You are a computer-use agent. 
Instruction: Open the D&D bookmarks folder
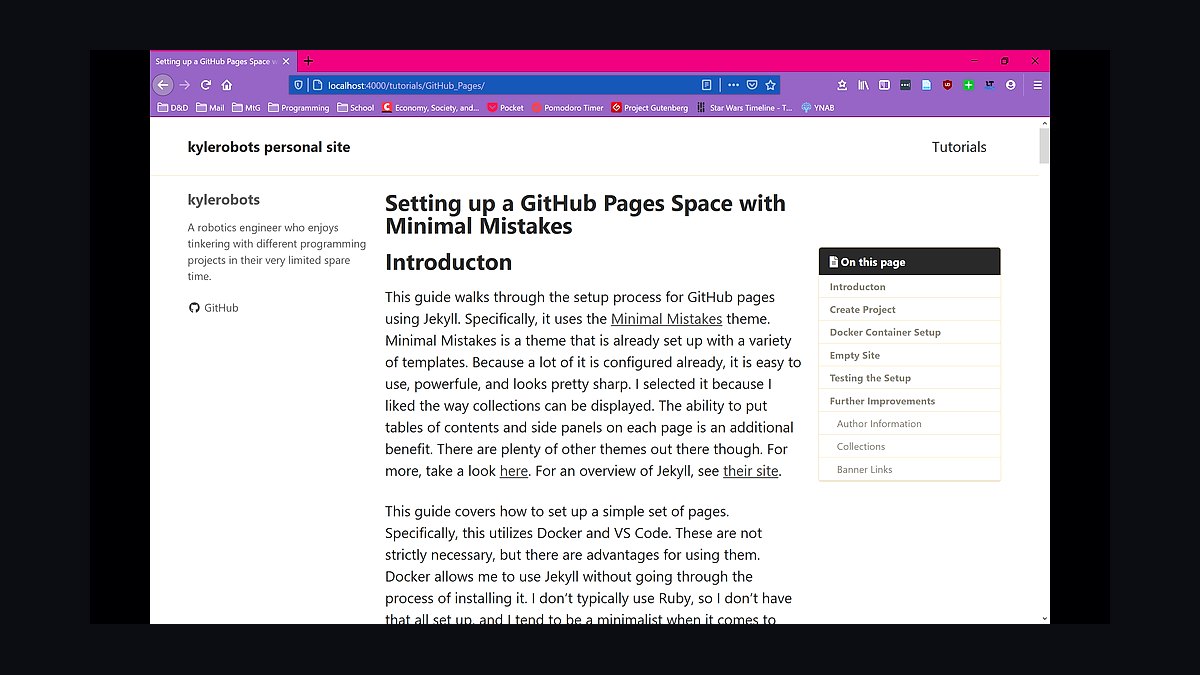(173, 107)
